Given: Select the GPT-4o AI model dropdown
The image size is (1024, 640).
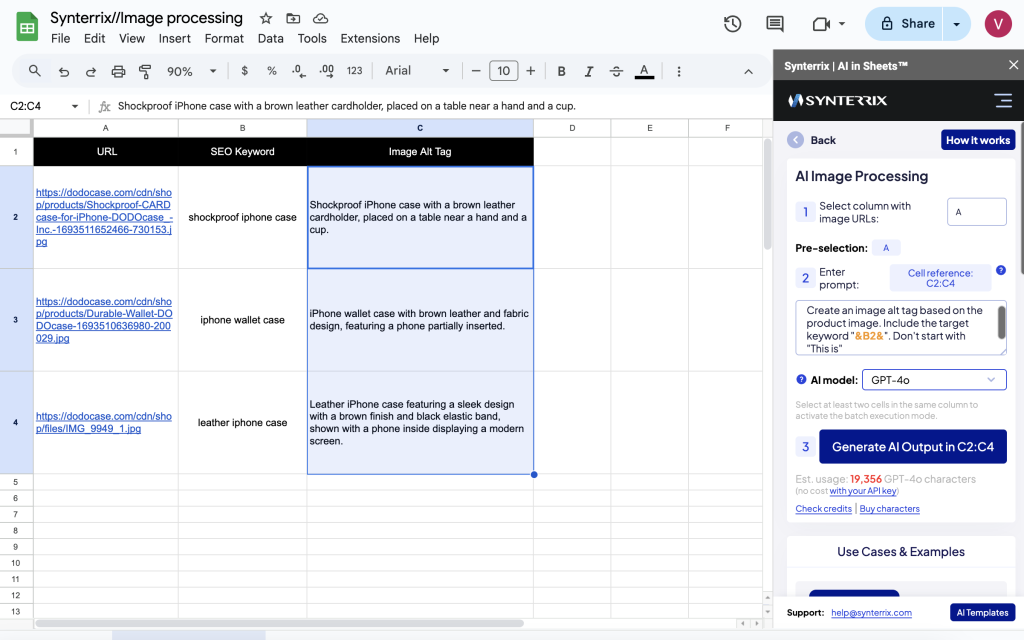Looking at the screenshot, I should click(934, 380).
